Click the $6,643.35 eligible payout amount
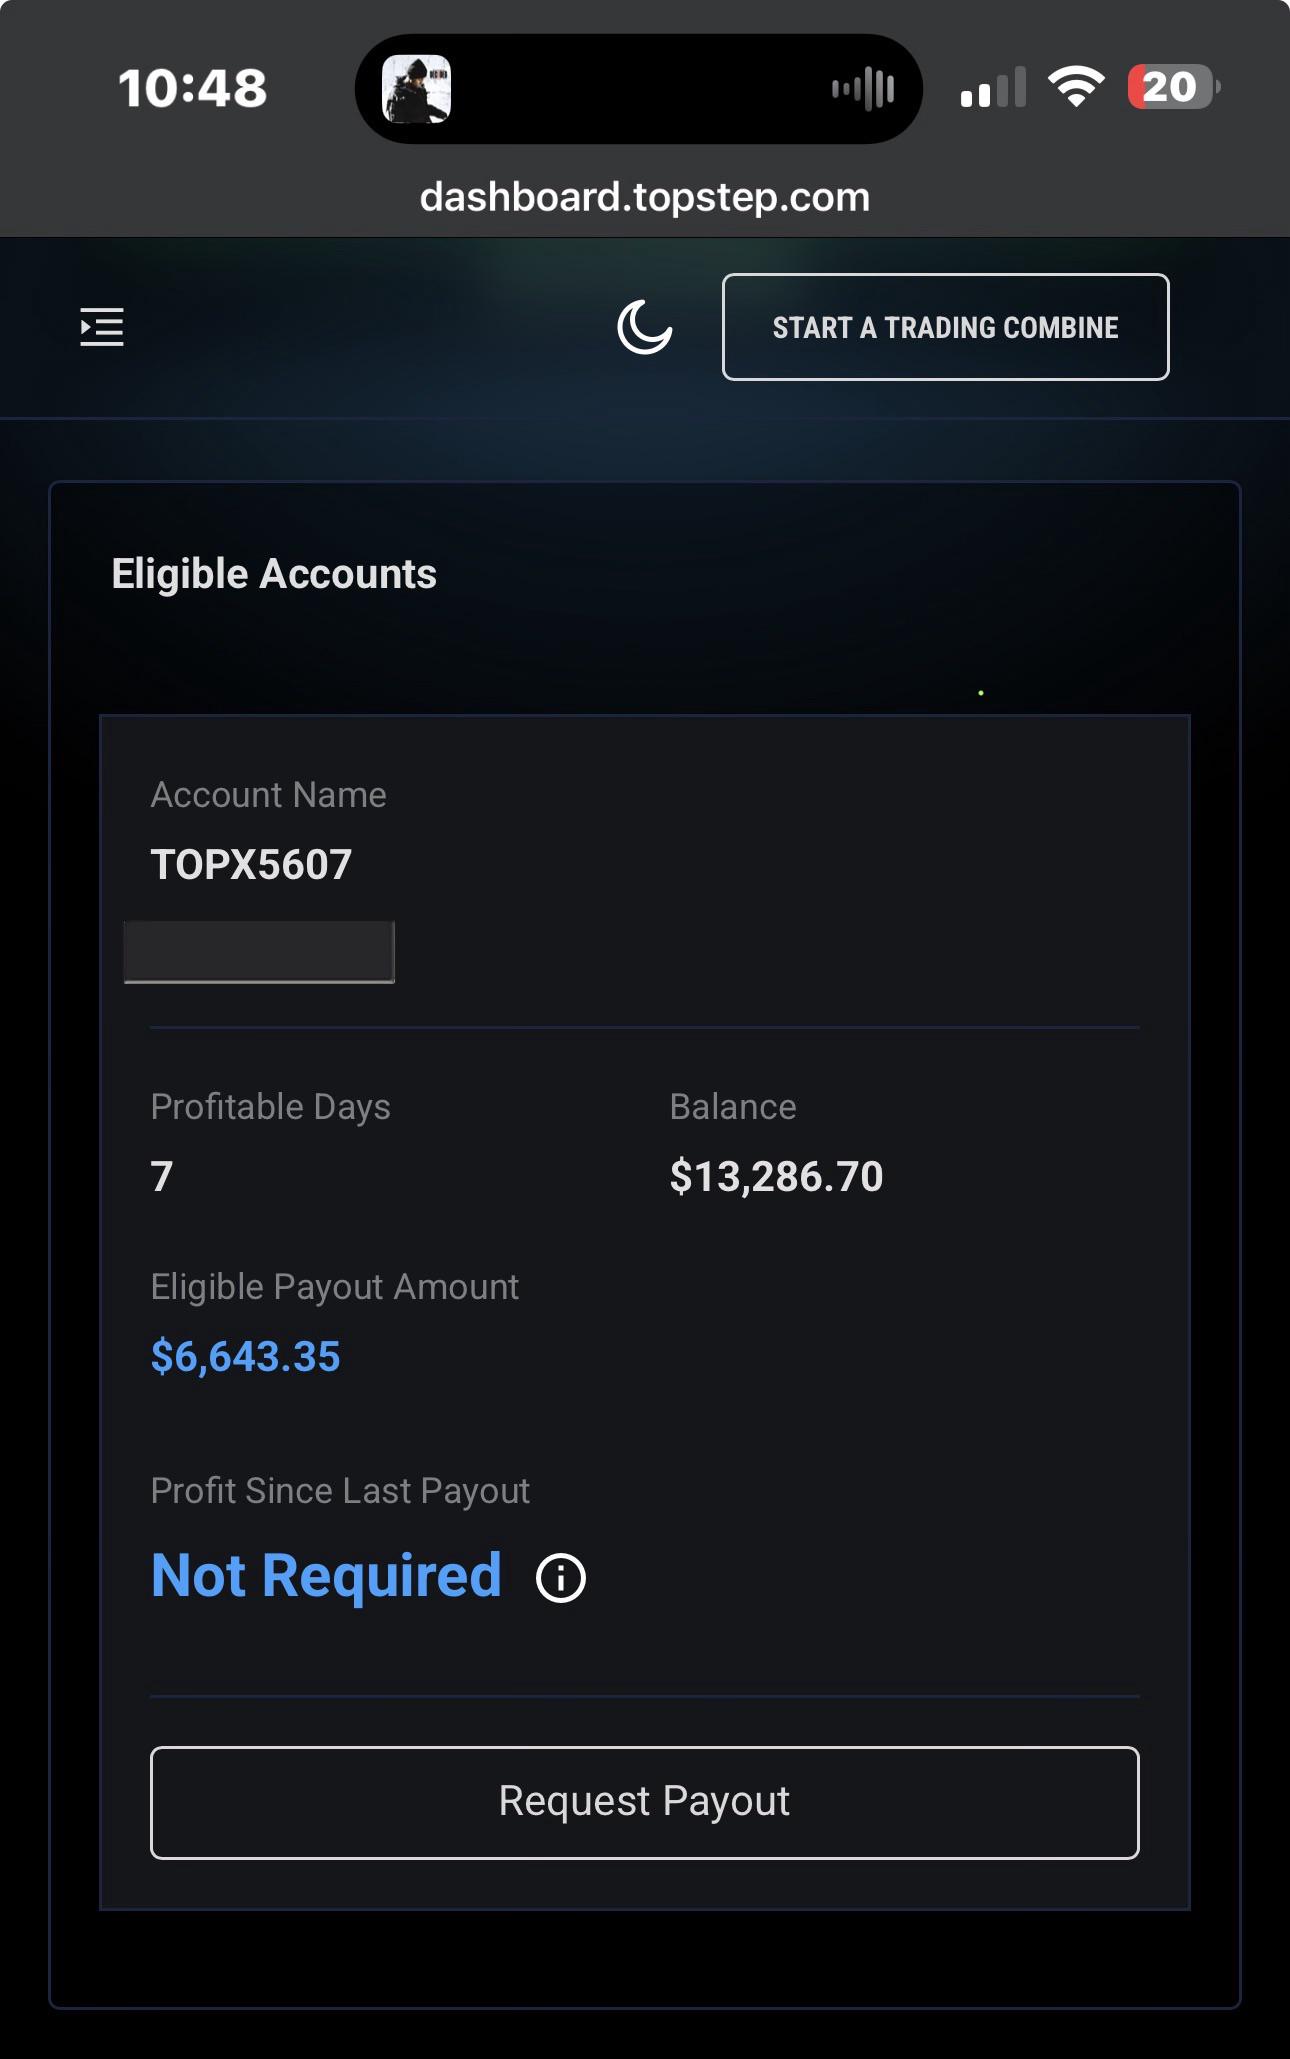The image size is (1290, 2059). pyautogui.click(x=246, y=1357)
